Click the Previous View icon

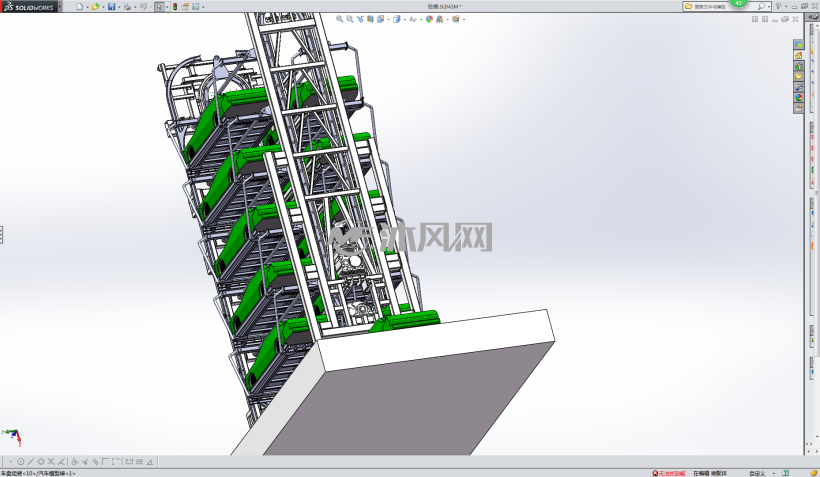360,19
